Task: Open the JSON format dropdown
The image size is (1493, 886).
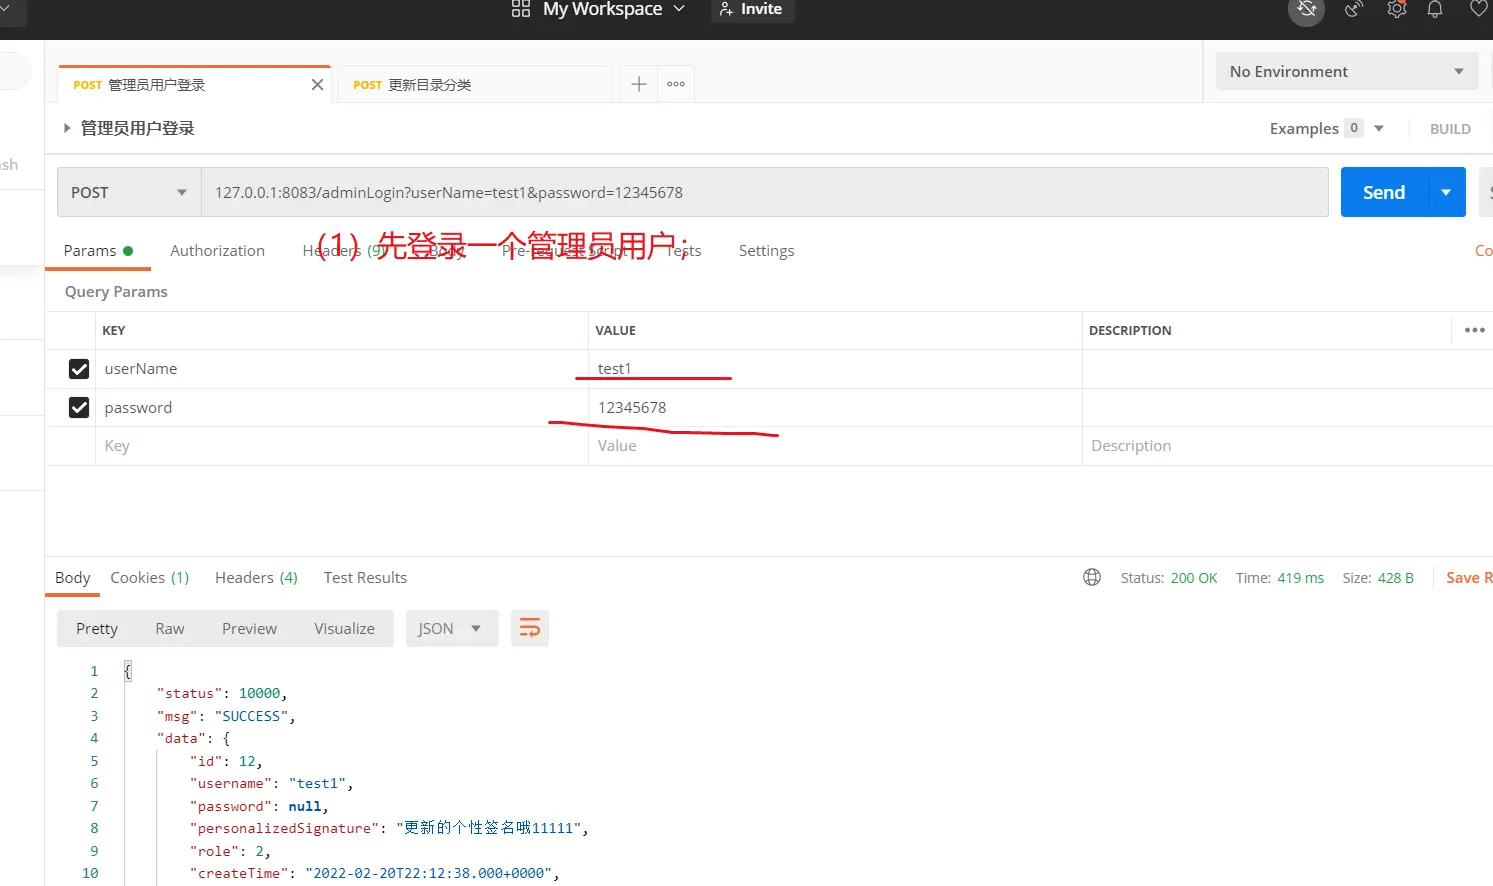Action: [x=450, y=628]
